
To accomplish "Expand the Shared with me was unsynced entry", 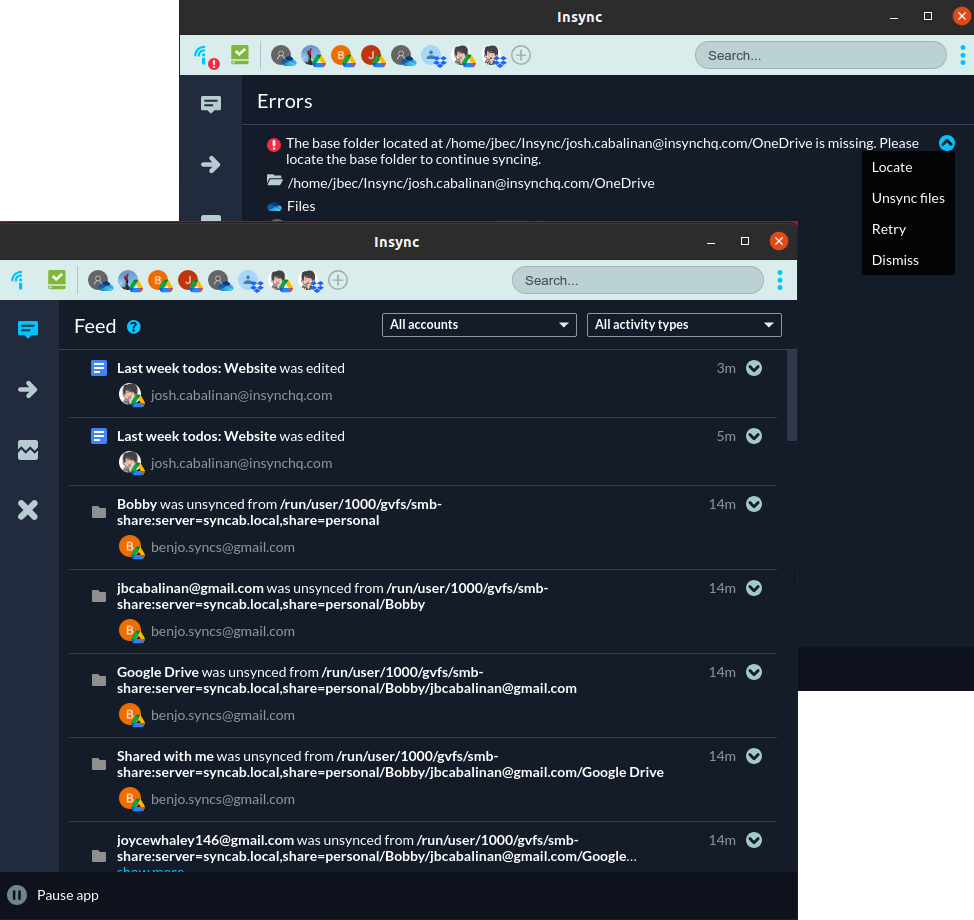I will (x=754, y=756).
